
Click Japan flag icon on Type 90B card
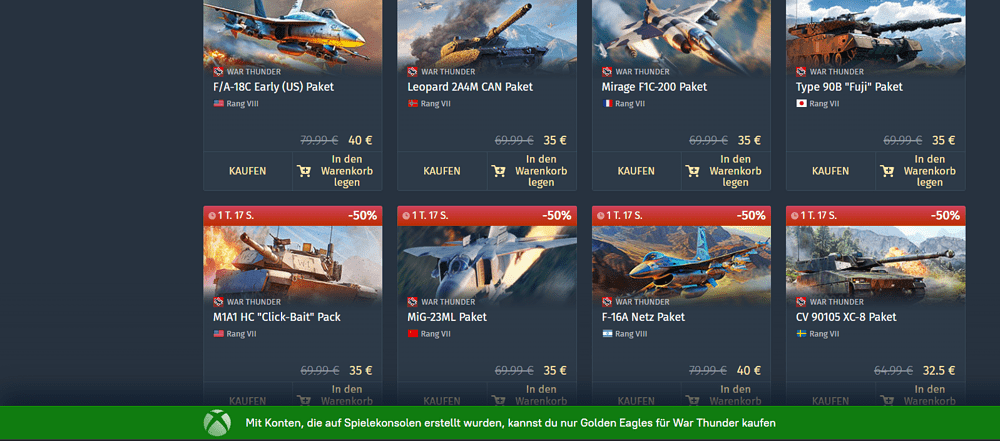[802, 103]
